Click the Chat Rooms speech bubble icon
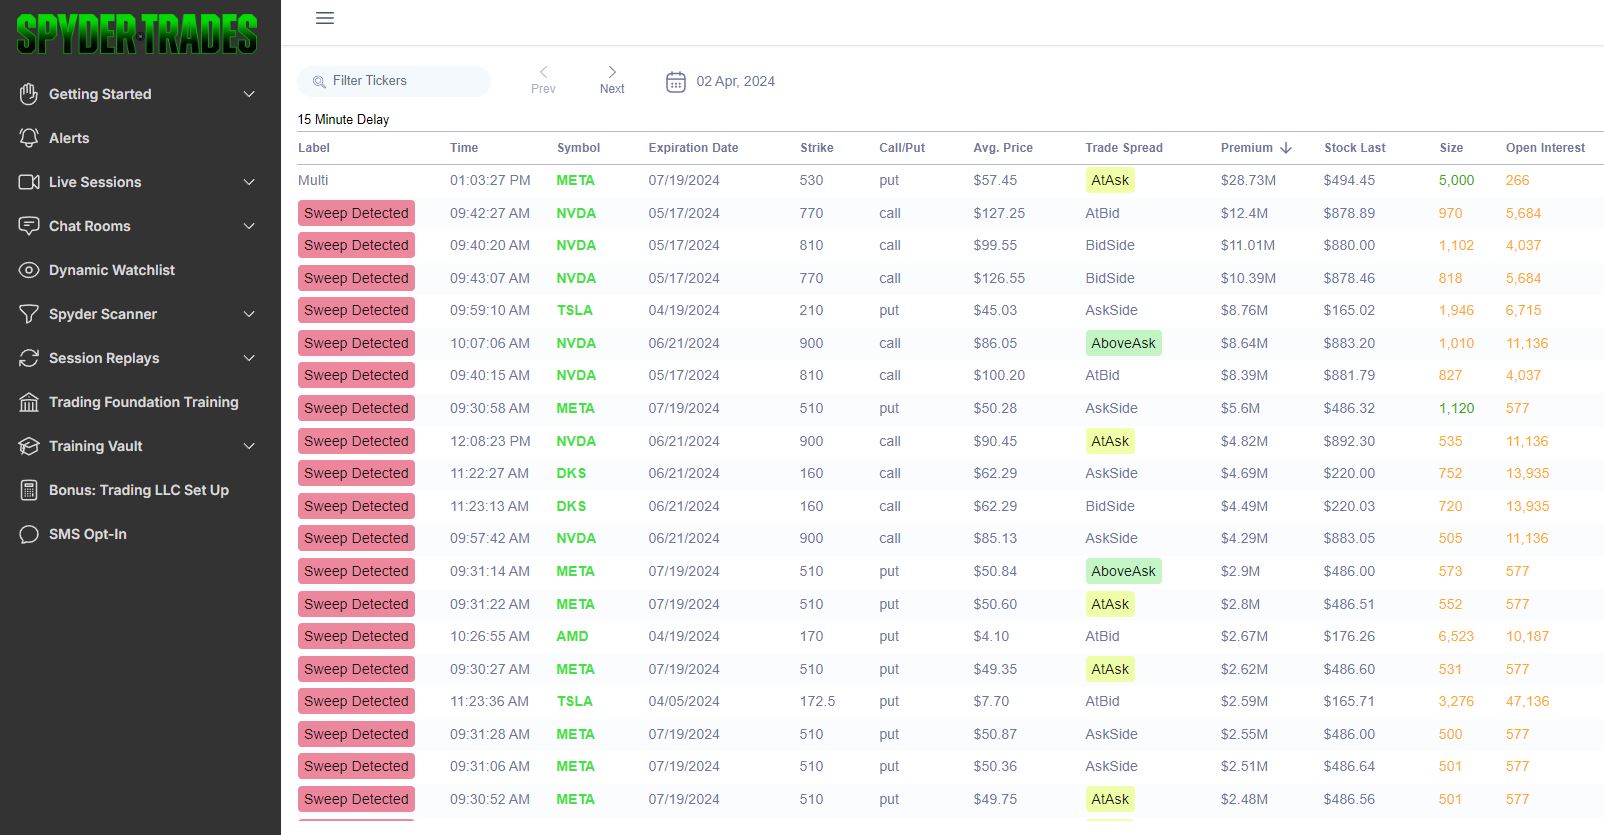The width and height of the screenshot is (1604, 835). 29,226
